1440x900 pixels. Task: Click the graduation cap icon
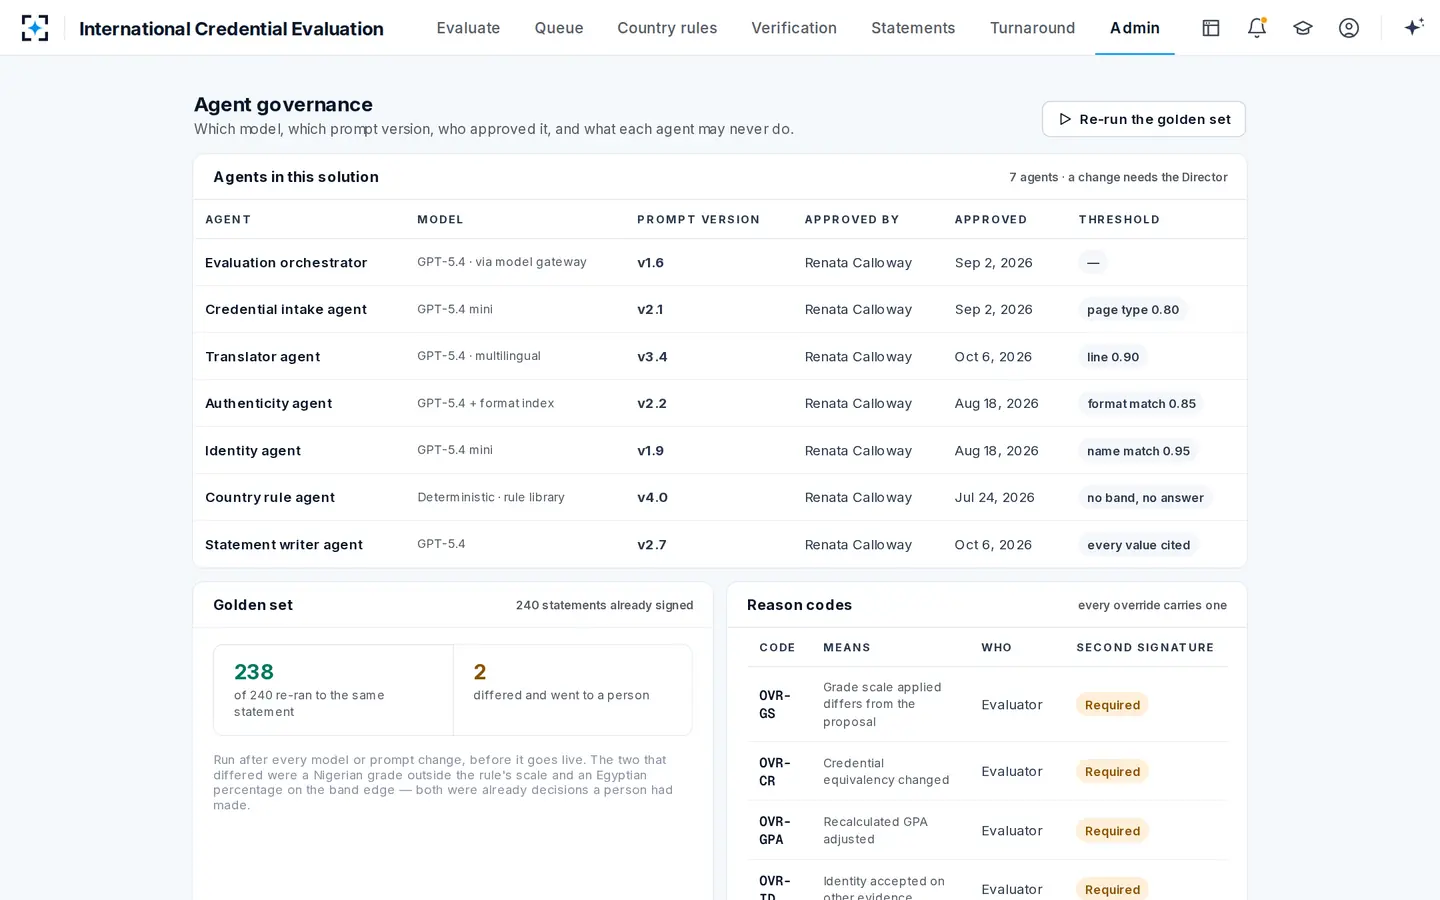[1303, 28]
